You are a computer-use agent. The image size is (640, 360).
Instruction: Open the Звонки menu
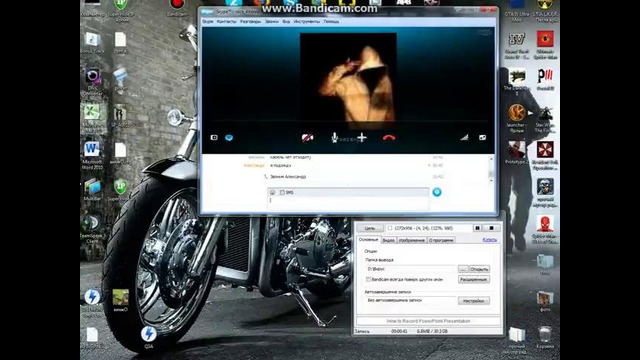coord(271,22)
